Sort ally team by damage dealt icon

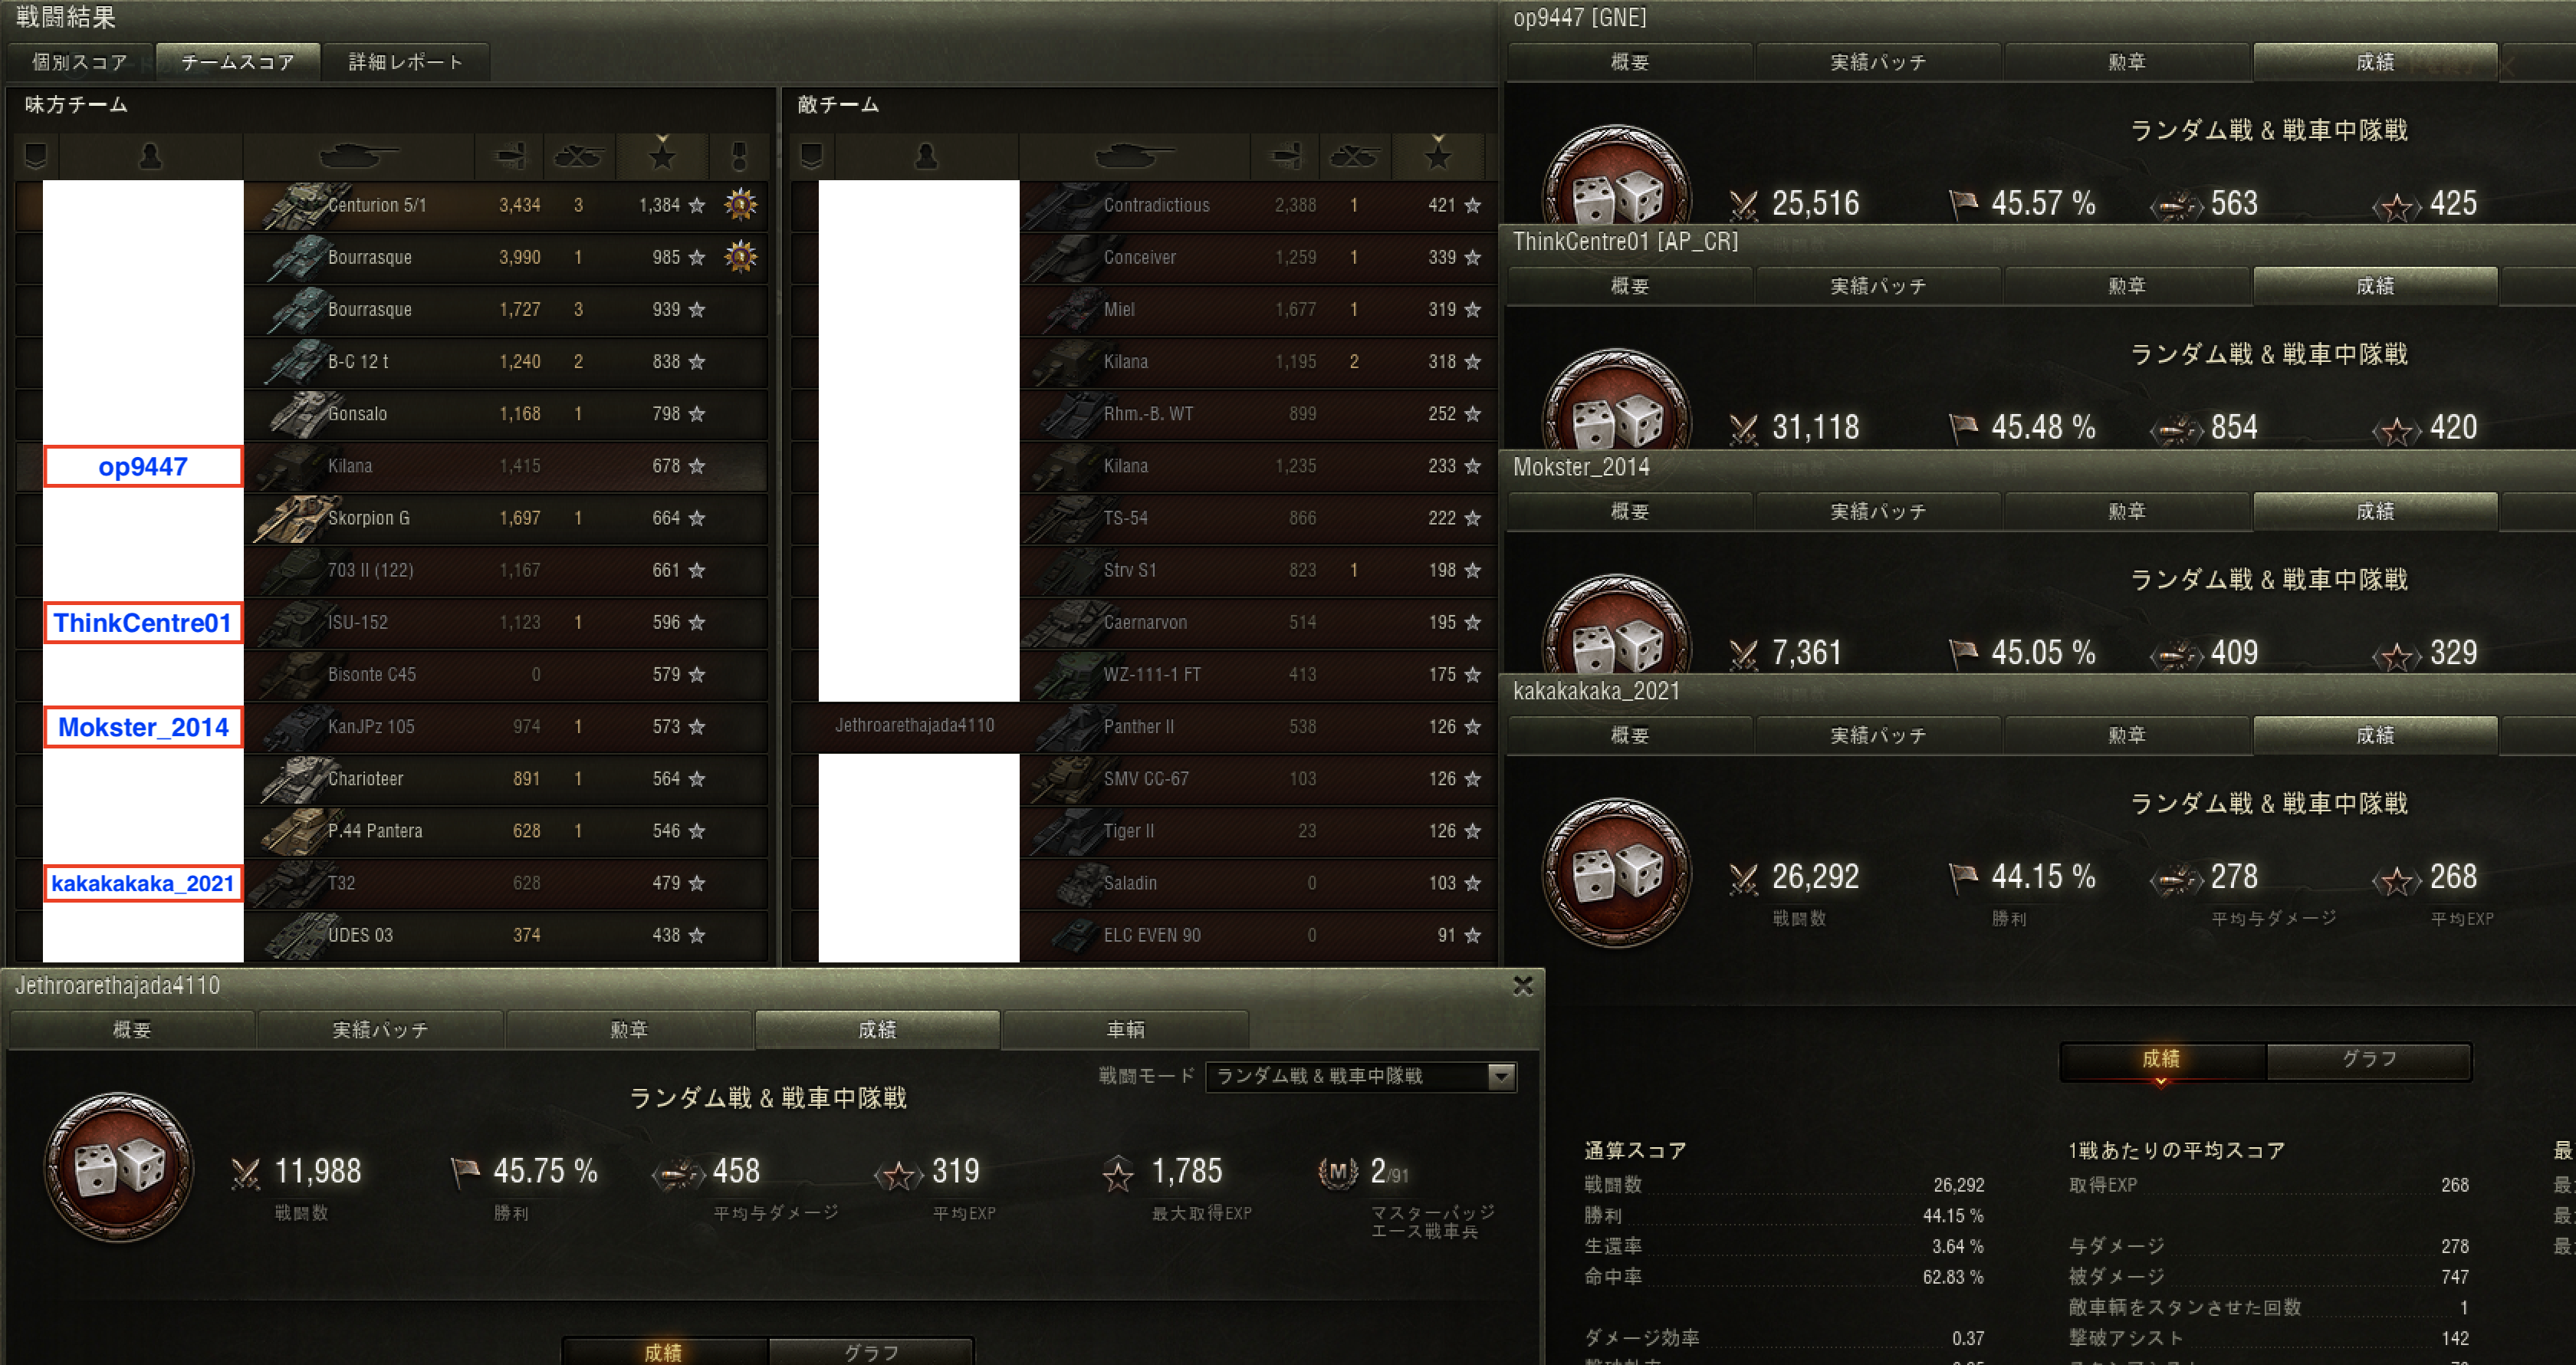pos(509,156)
